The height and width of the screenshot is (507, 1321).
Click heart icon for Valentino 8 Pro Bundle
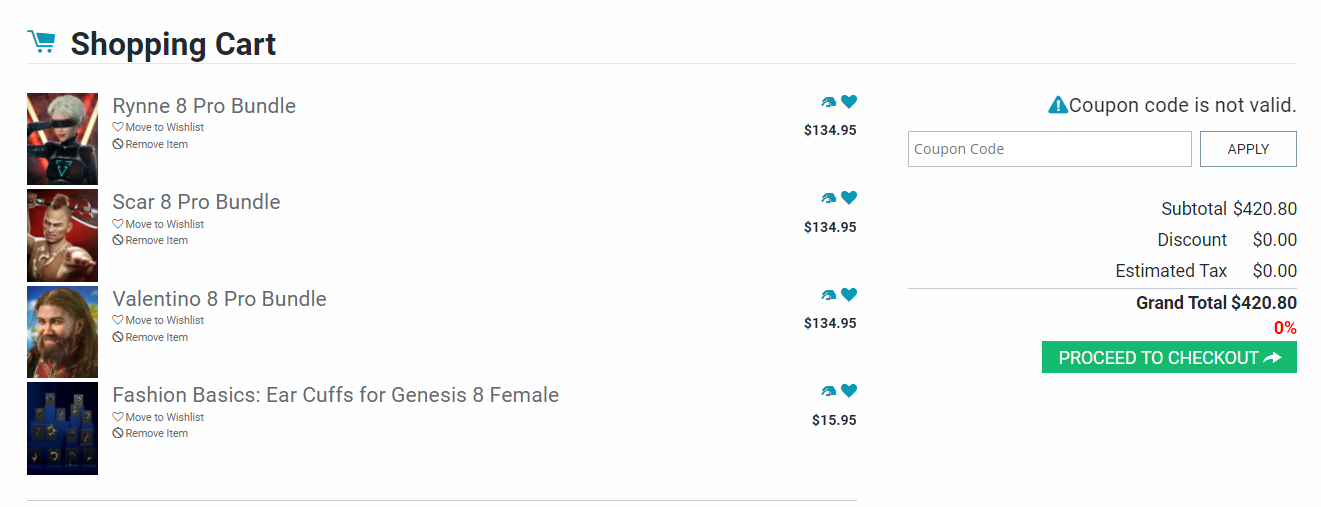849,294
